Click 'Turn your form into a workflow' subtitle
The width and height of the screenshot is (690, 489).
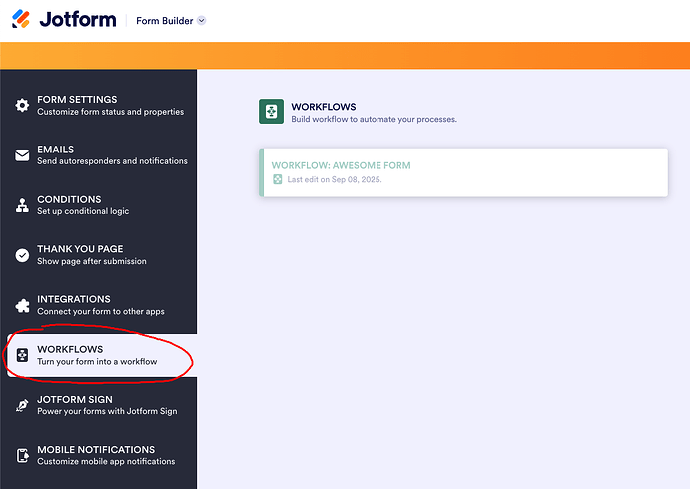97,362
